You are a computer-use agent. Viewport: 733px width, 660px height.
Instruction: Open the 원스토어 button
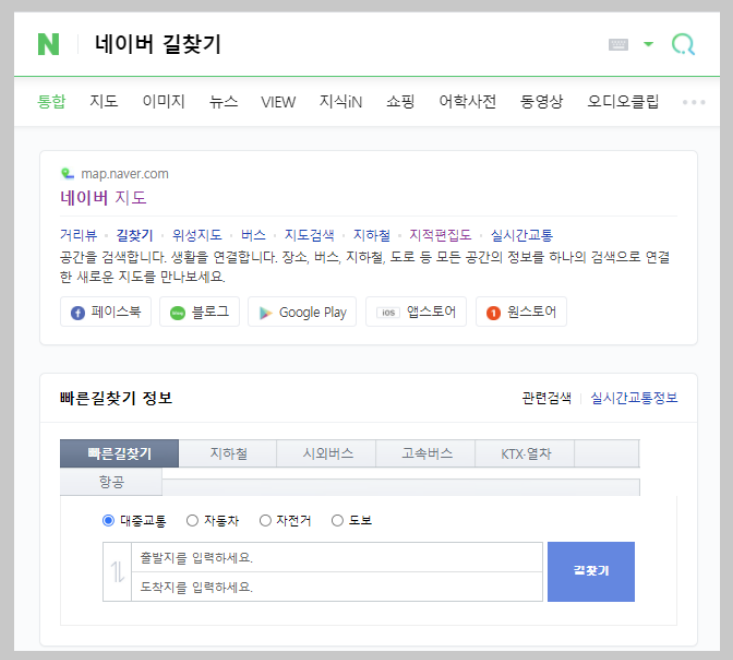tap(521, 311)
